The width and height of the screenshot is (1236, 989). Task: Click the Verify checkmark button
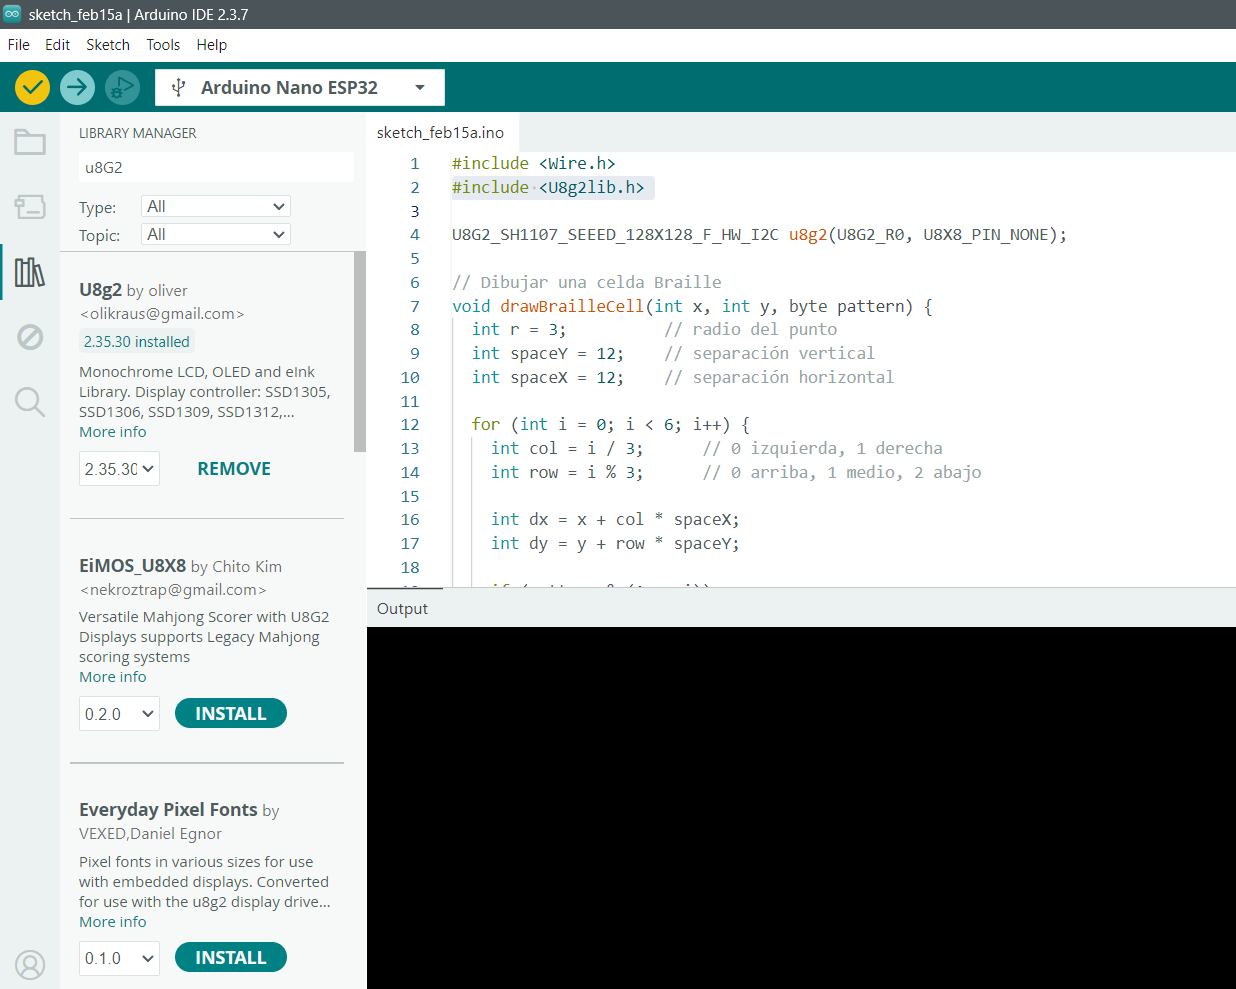pyautogui.click(x=33, y=88)
